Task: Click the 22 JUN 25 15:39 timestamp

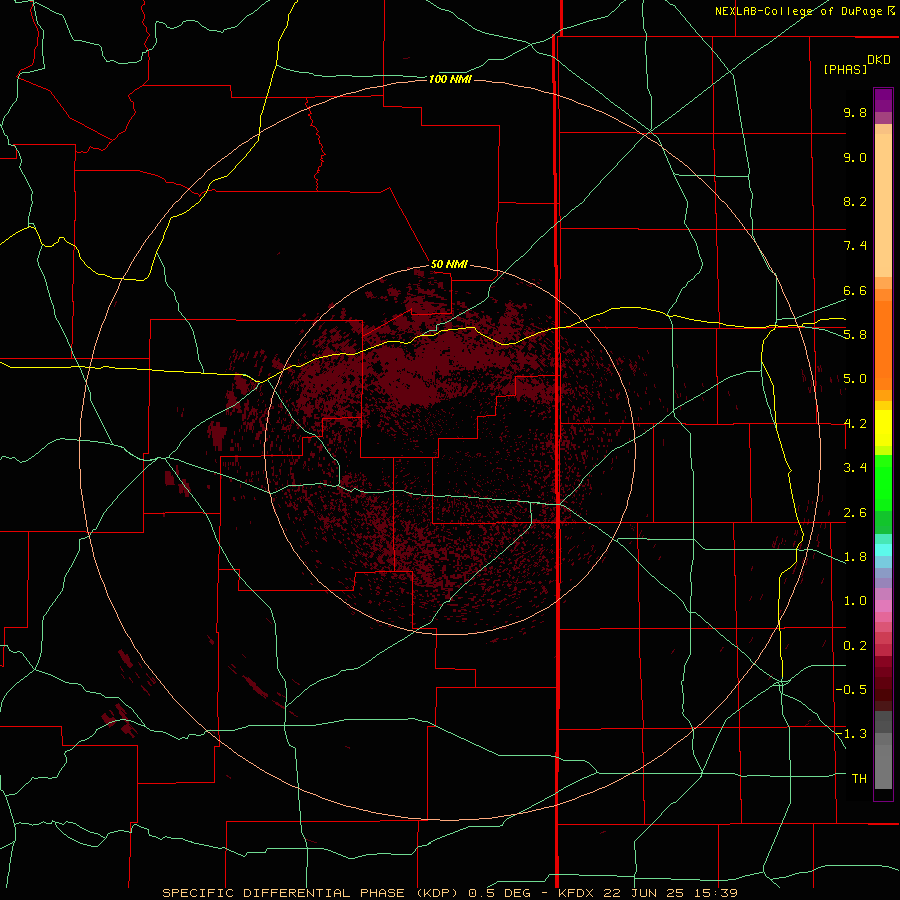Action: [670, 893]
